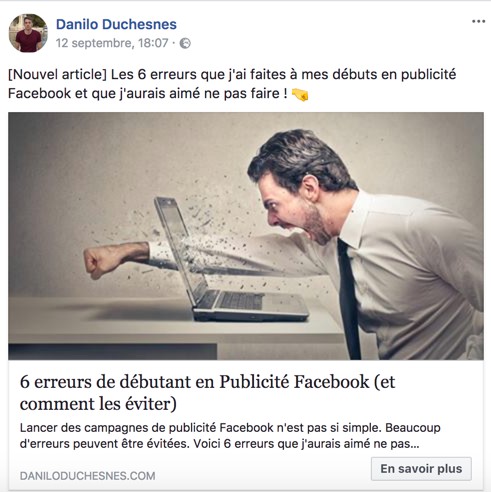This screenshot has width=491, height=492.
Task: Click the man's black tie in the image
Action: (x=348, y=299)
